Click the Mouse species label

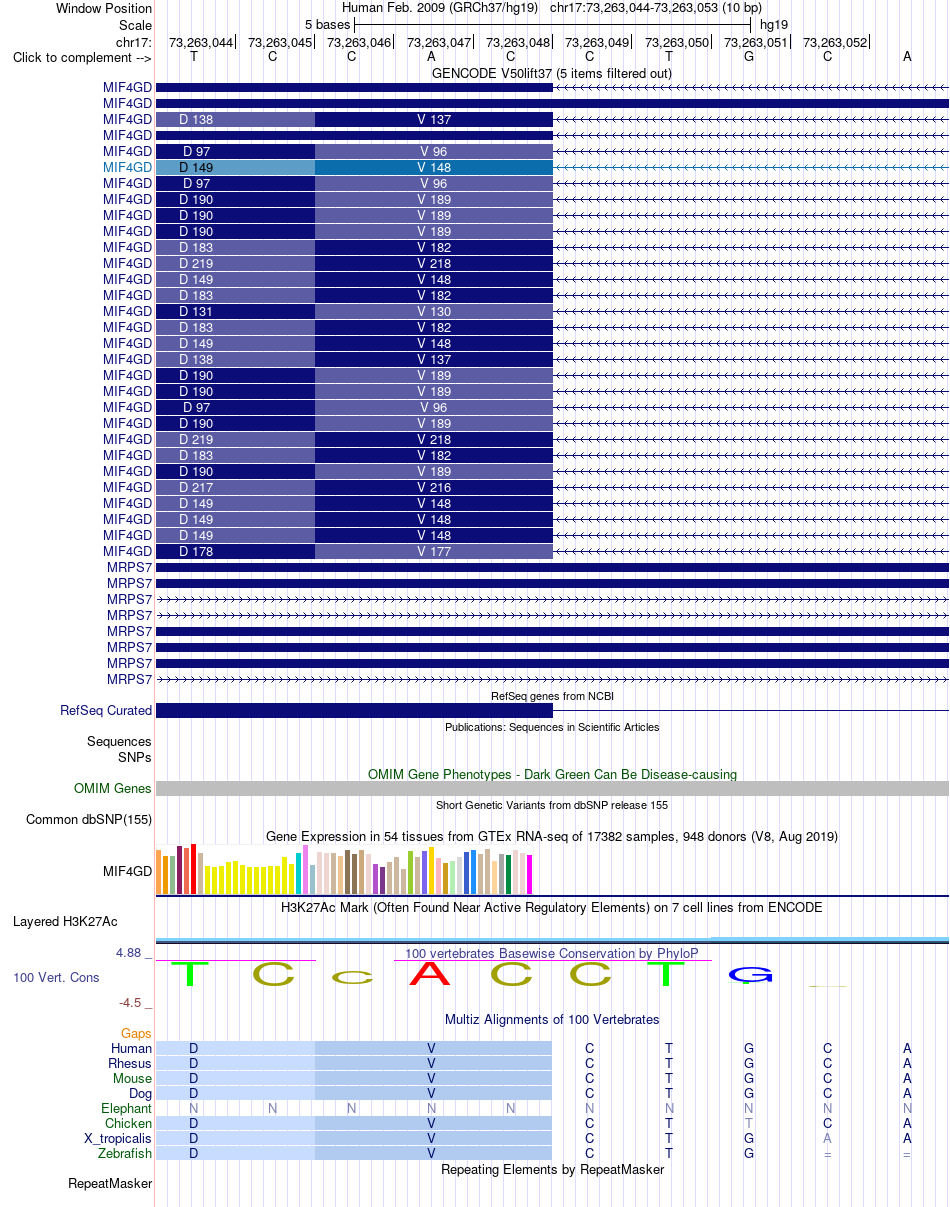point(132,1078)
